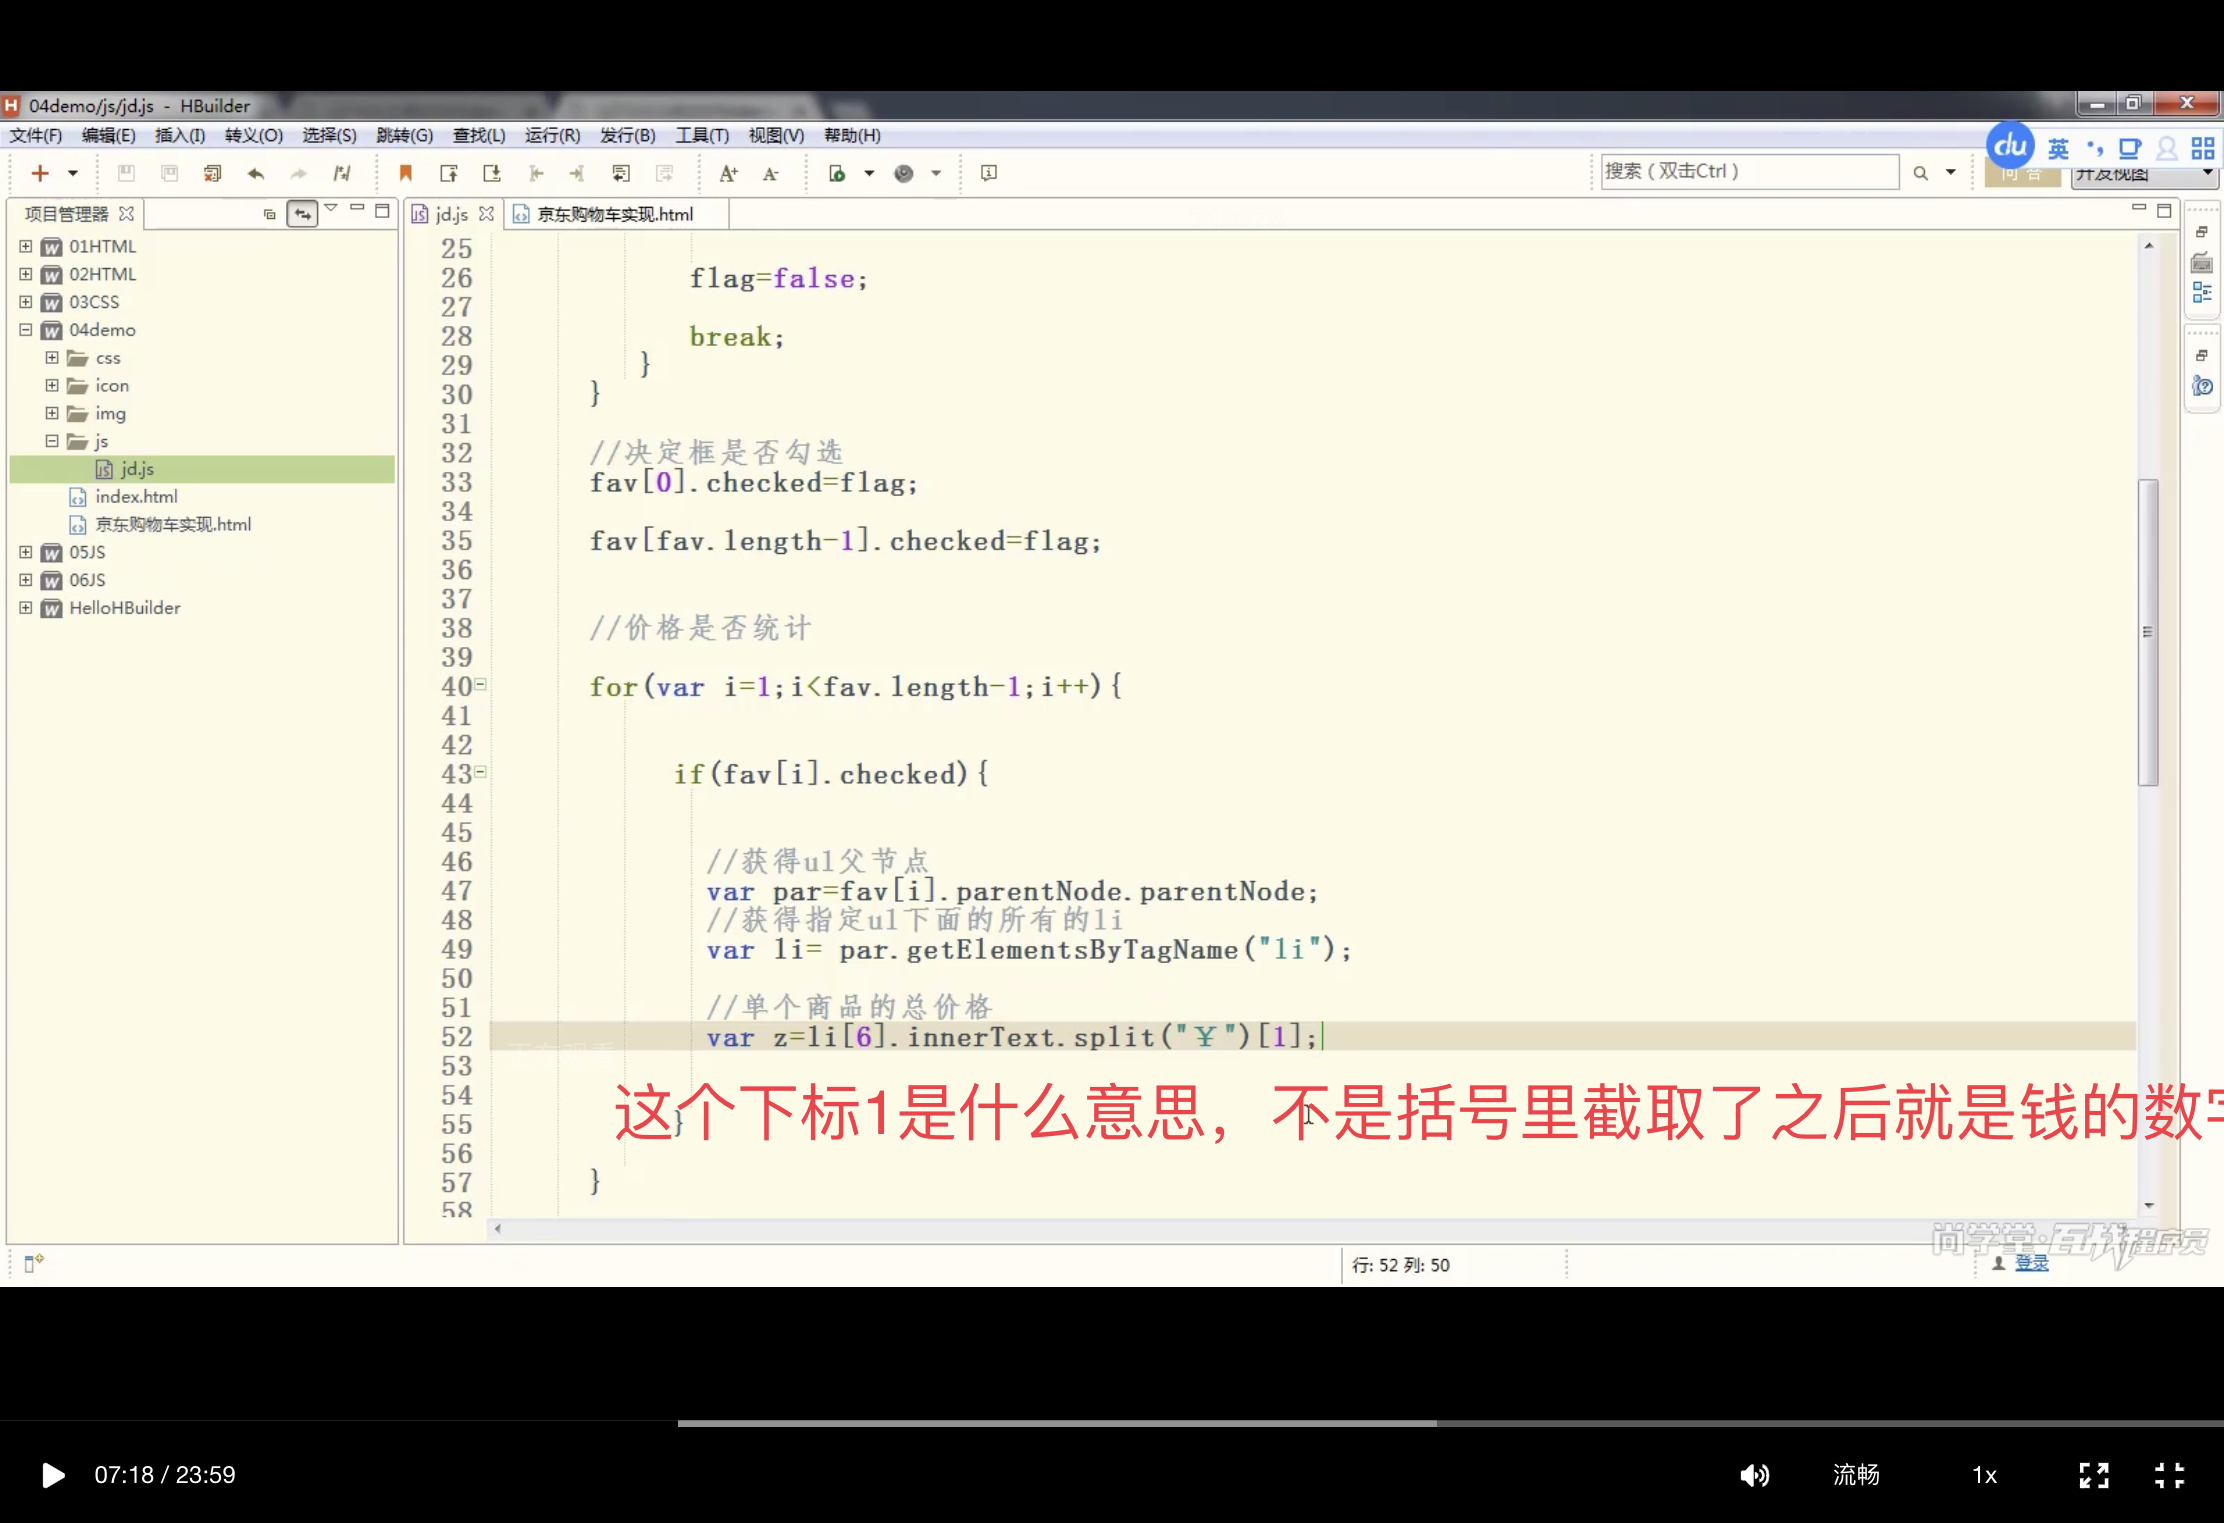Change 1x playback speed

coord(1985,1475)
